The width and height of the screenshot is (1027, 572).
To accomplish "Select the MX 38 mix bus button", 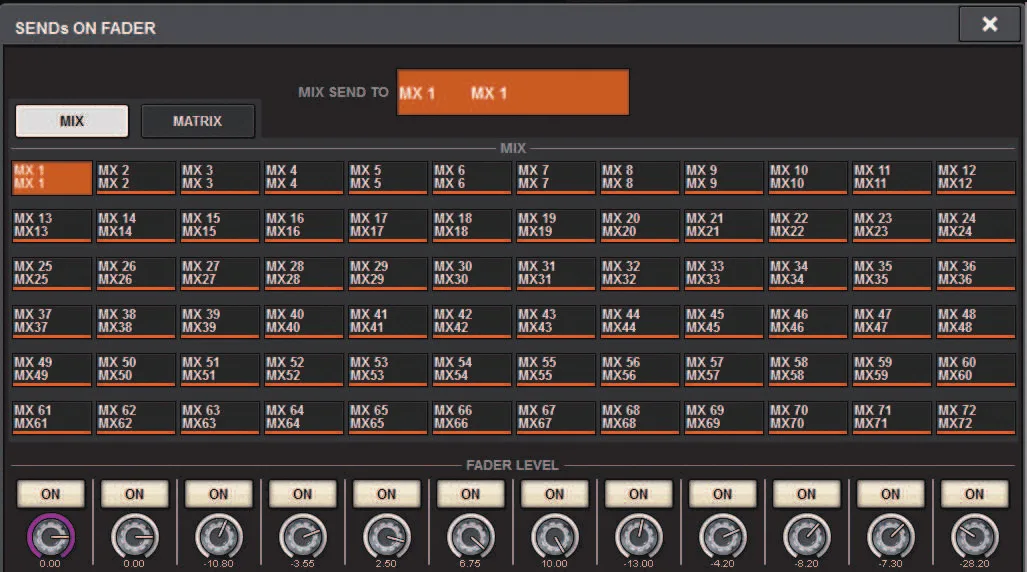I will point(136,321).
